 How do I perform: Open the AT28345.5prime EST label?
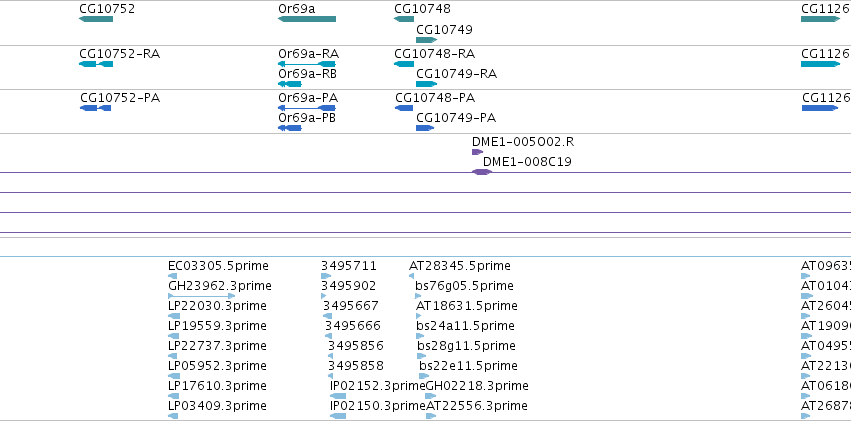460,266
